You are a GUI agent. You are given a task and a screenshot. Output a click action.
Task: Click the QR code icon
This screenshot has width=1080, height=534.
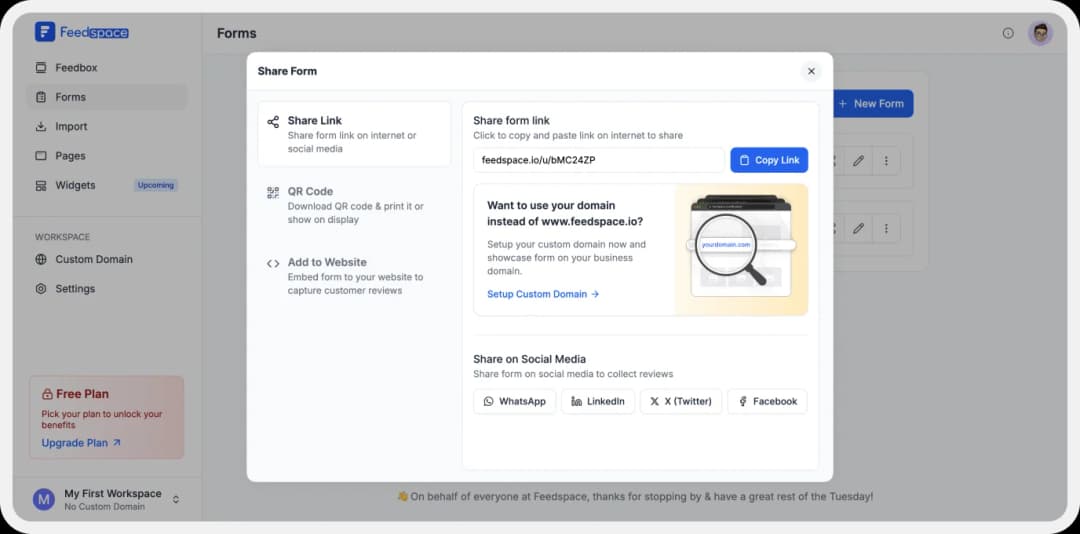coord(273,193)
